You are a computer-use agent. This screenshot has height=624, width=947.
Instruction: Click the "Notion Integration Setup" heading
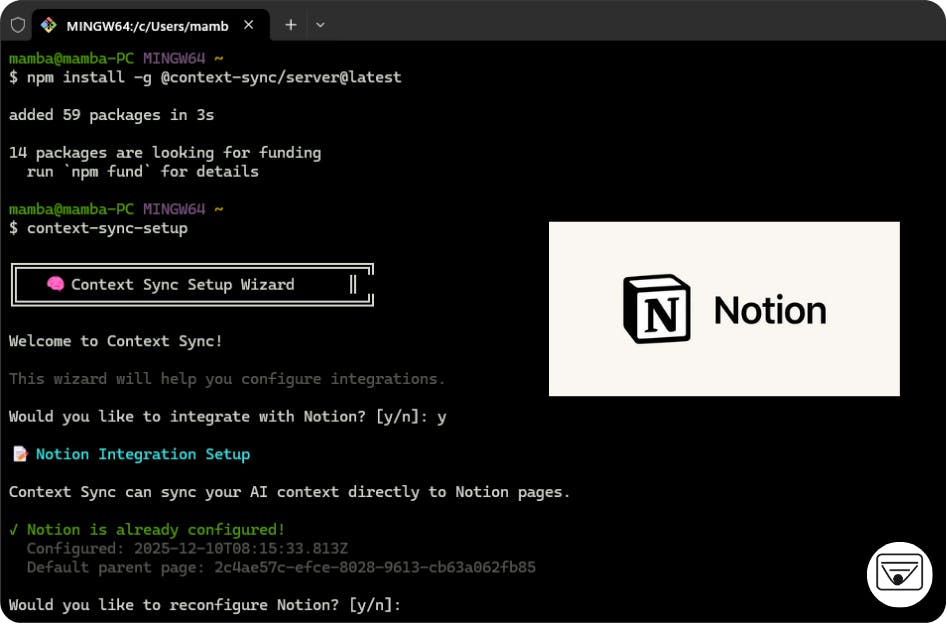click(x=143, y=454)
